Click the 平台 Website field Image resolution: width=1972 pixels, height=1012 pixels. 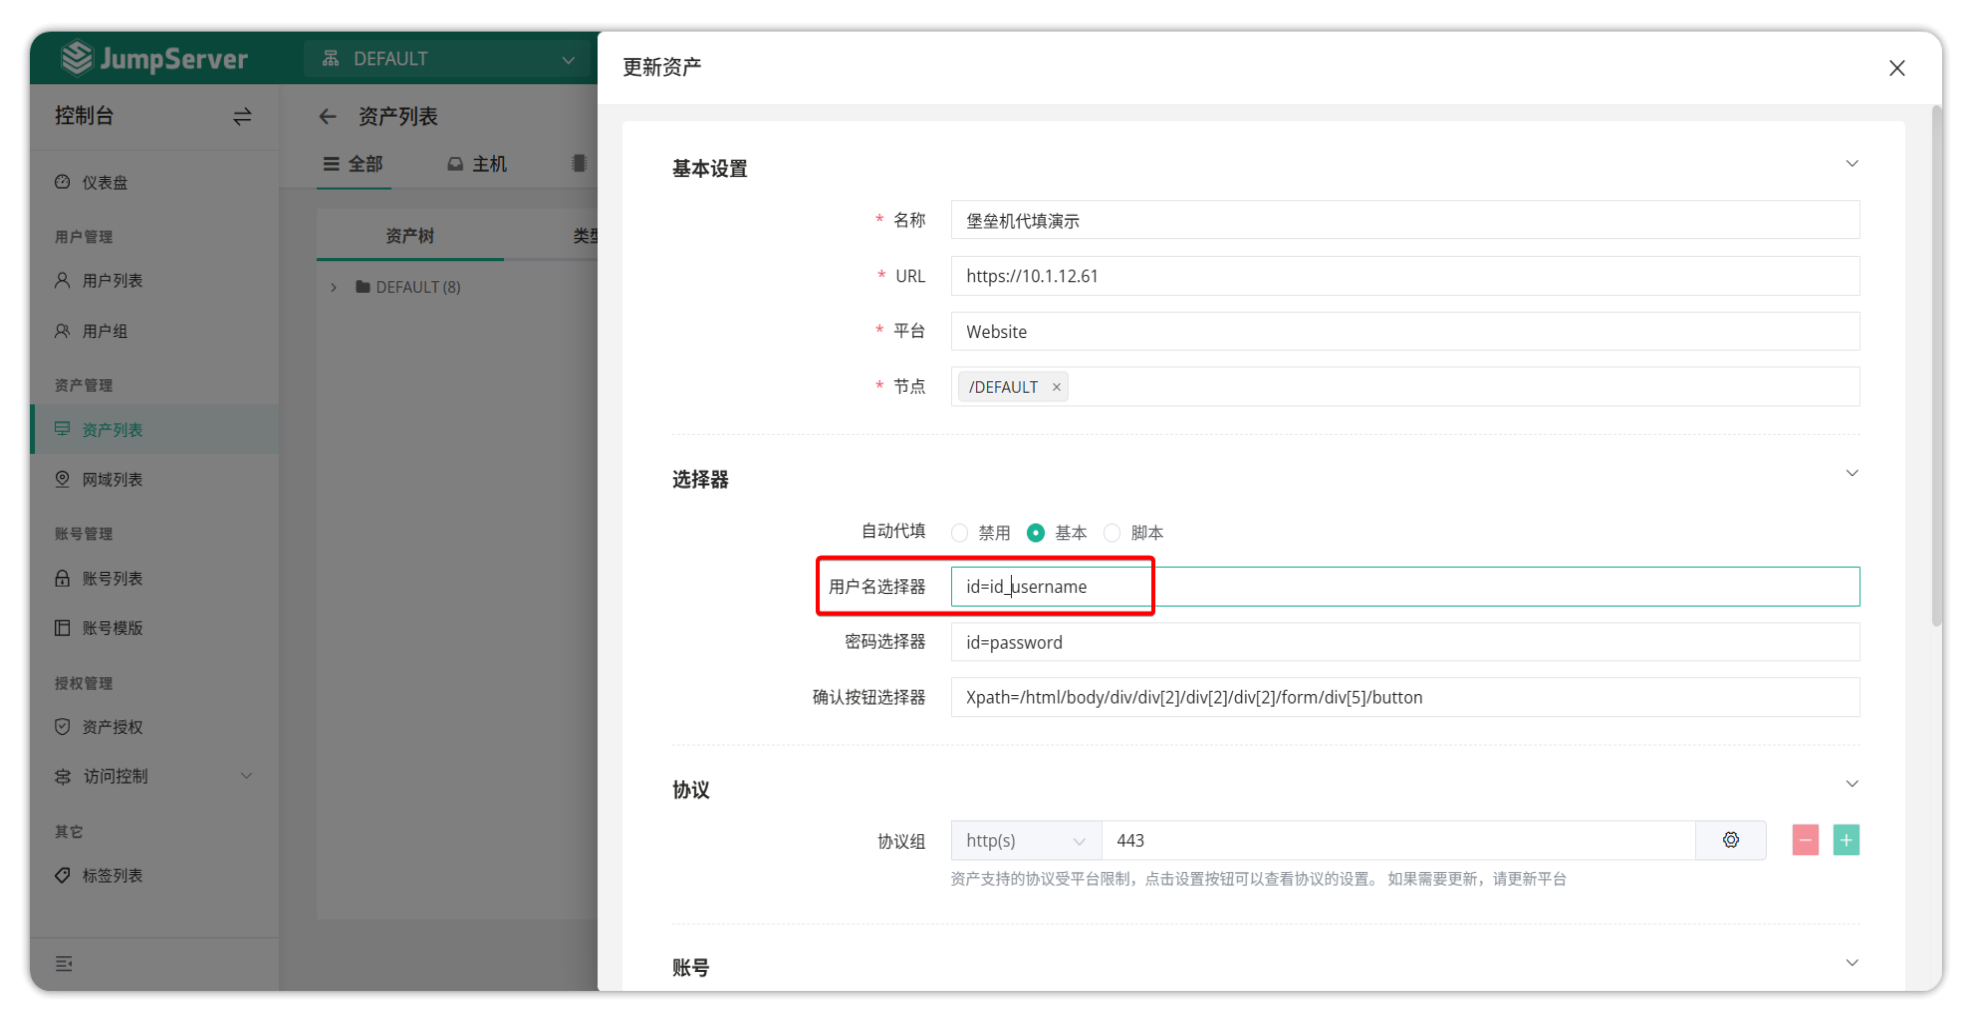tap(1405, 331)
